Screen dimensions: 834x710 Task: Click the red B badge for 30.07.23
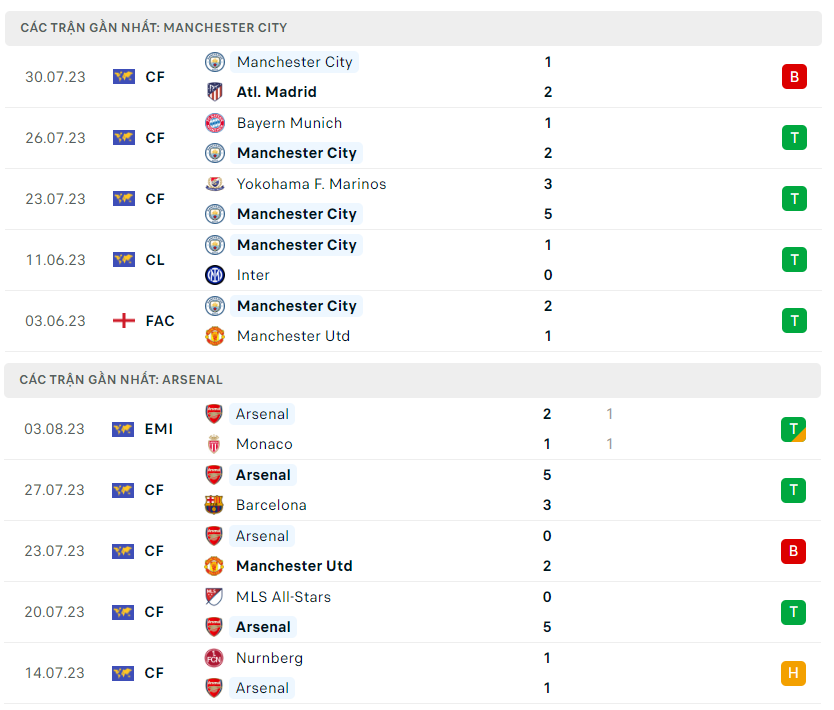click(794, 77)
